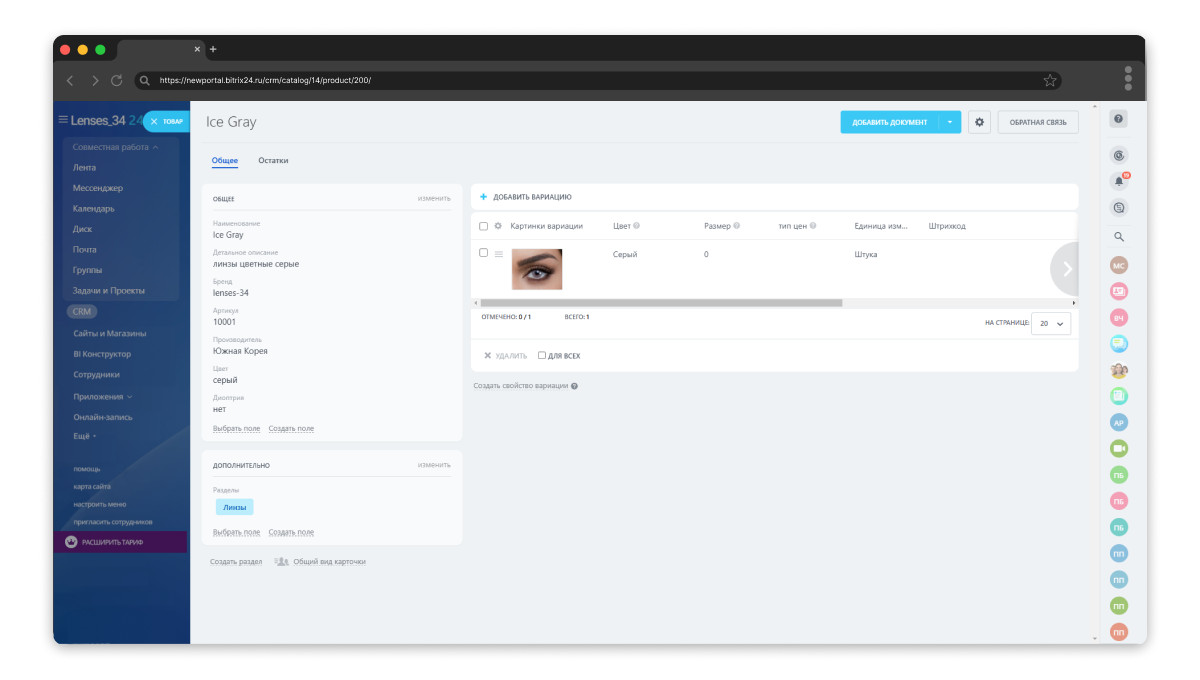Click the green video camera icon
The width and height of the screenshot is (1200, 680).
[1119, 449]
